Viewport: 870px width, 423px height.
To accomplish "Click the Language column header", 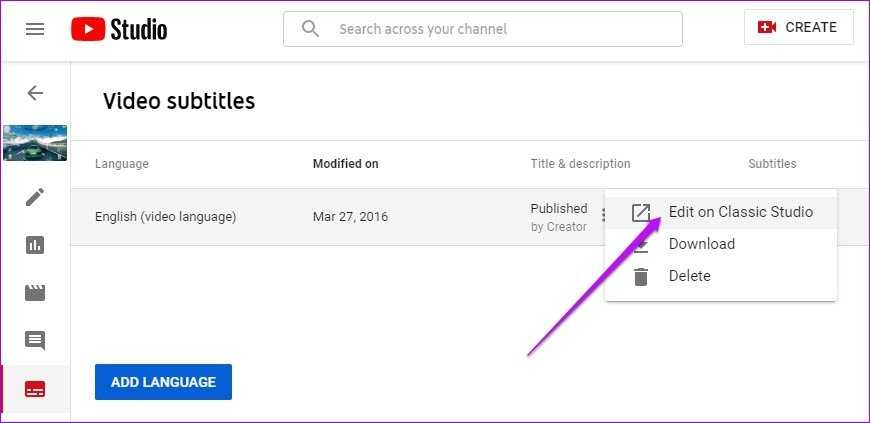I will [121, 164].
